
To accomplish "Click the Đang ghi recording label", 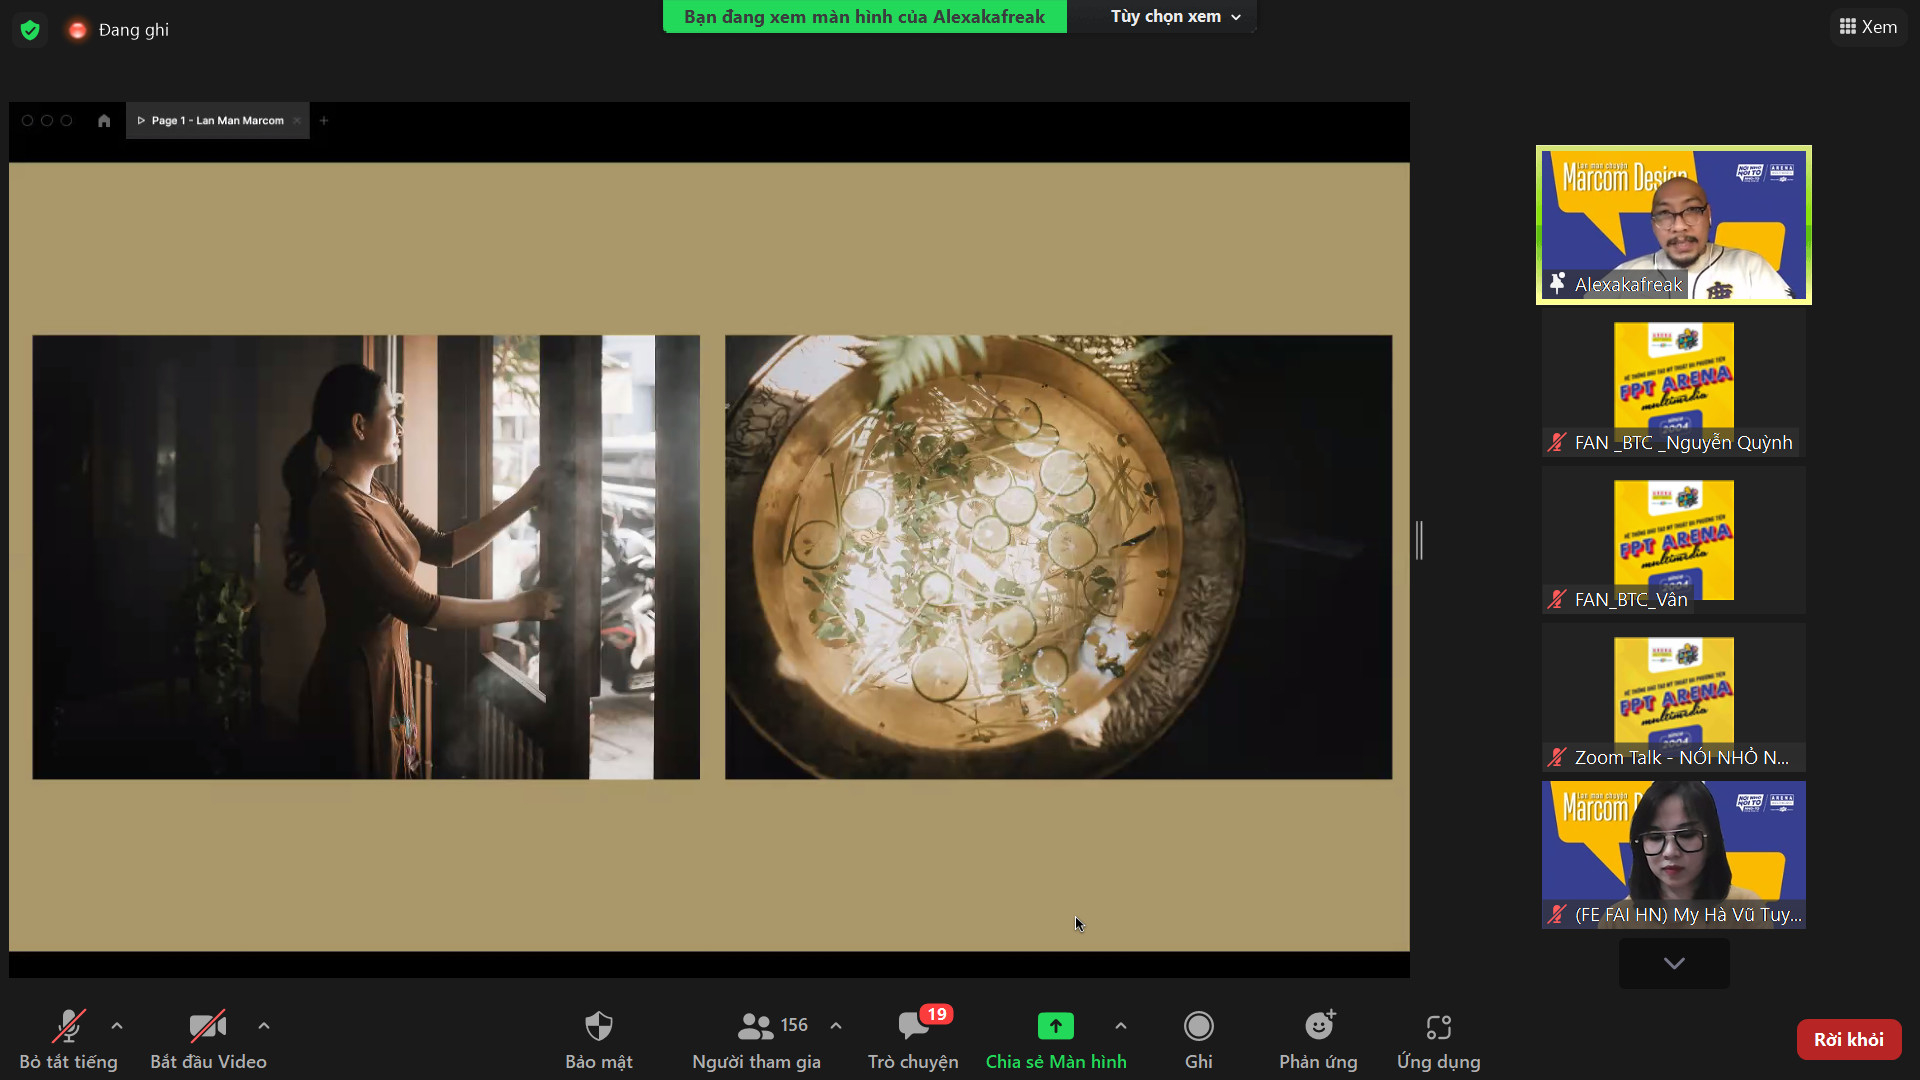I will point(133,30).
